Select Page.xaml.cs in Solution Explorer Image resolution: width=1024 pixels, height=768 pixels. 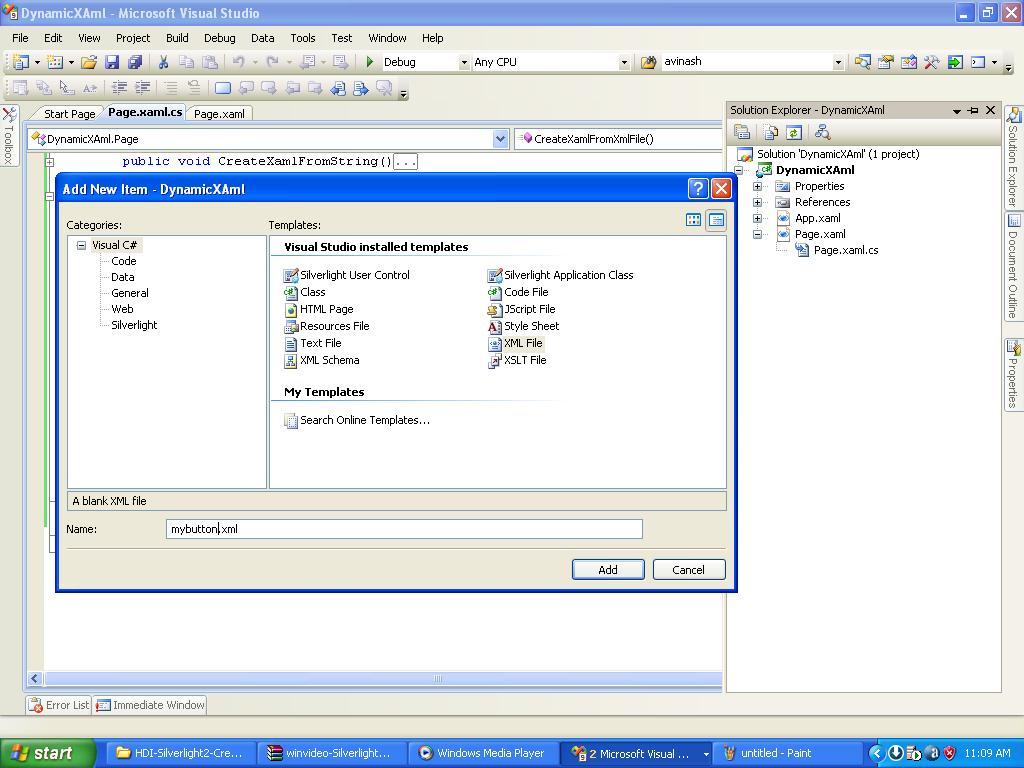(846, 250)
